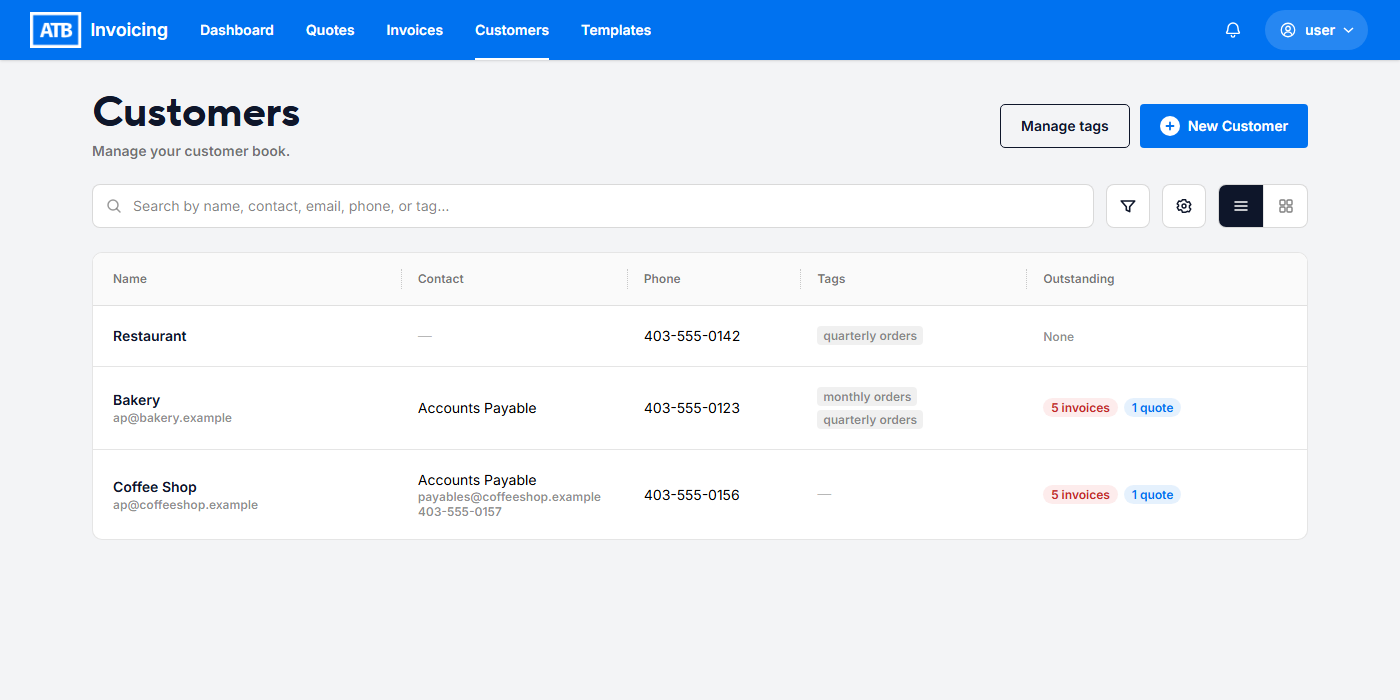Click ap@bakery.example email
The width and height of the screenshot is (1400, 700).
point(172,418)
